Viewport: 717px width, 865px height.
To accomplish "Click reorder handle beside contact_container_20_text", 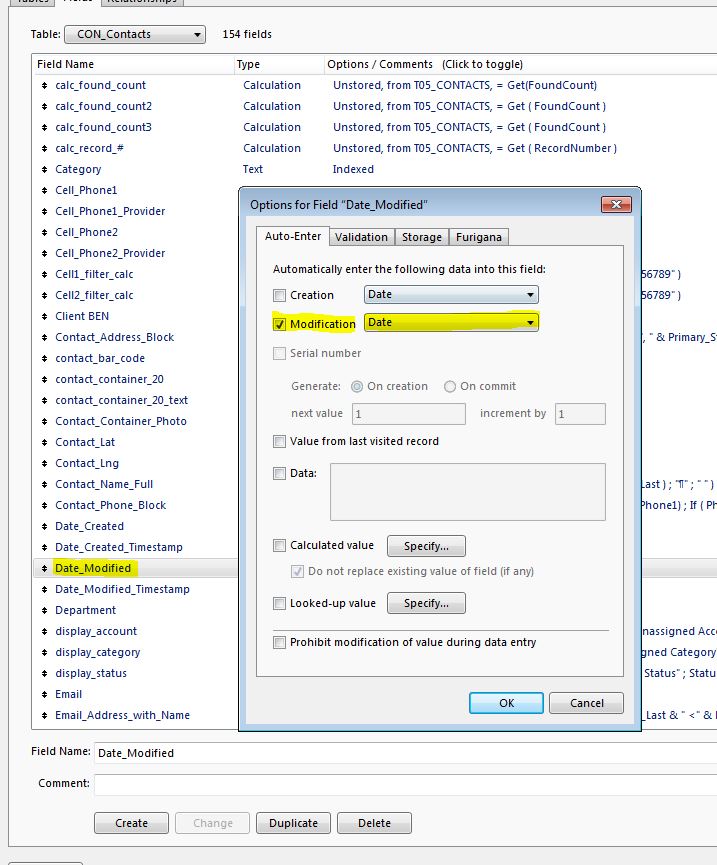I will pyautogui.click(x=44, y=401).
